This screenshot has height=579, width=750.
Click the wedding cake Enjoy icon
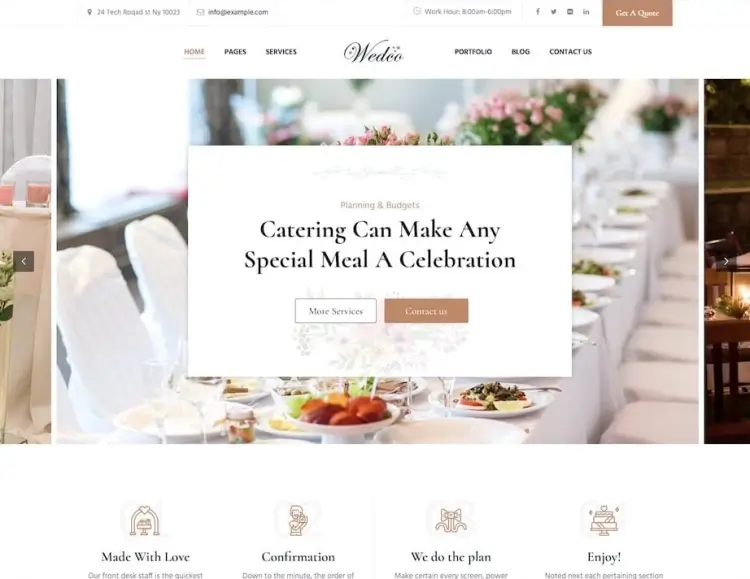[x=604, y=520]
